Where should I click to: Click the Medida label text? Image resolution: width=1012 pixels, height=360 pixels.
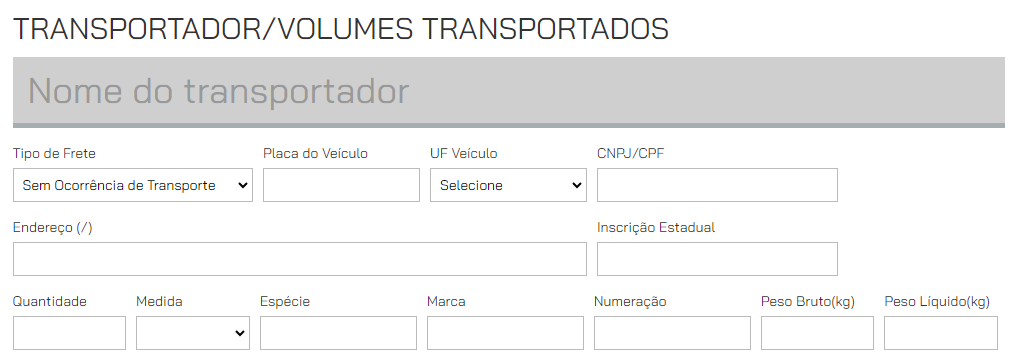159,301
